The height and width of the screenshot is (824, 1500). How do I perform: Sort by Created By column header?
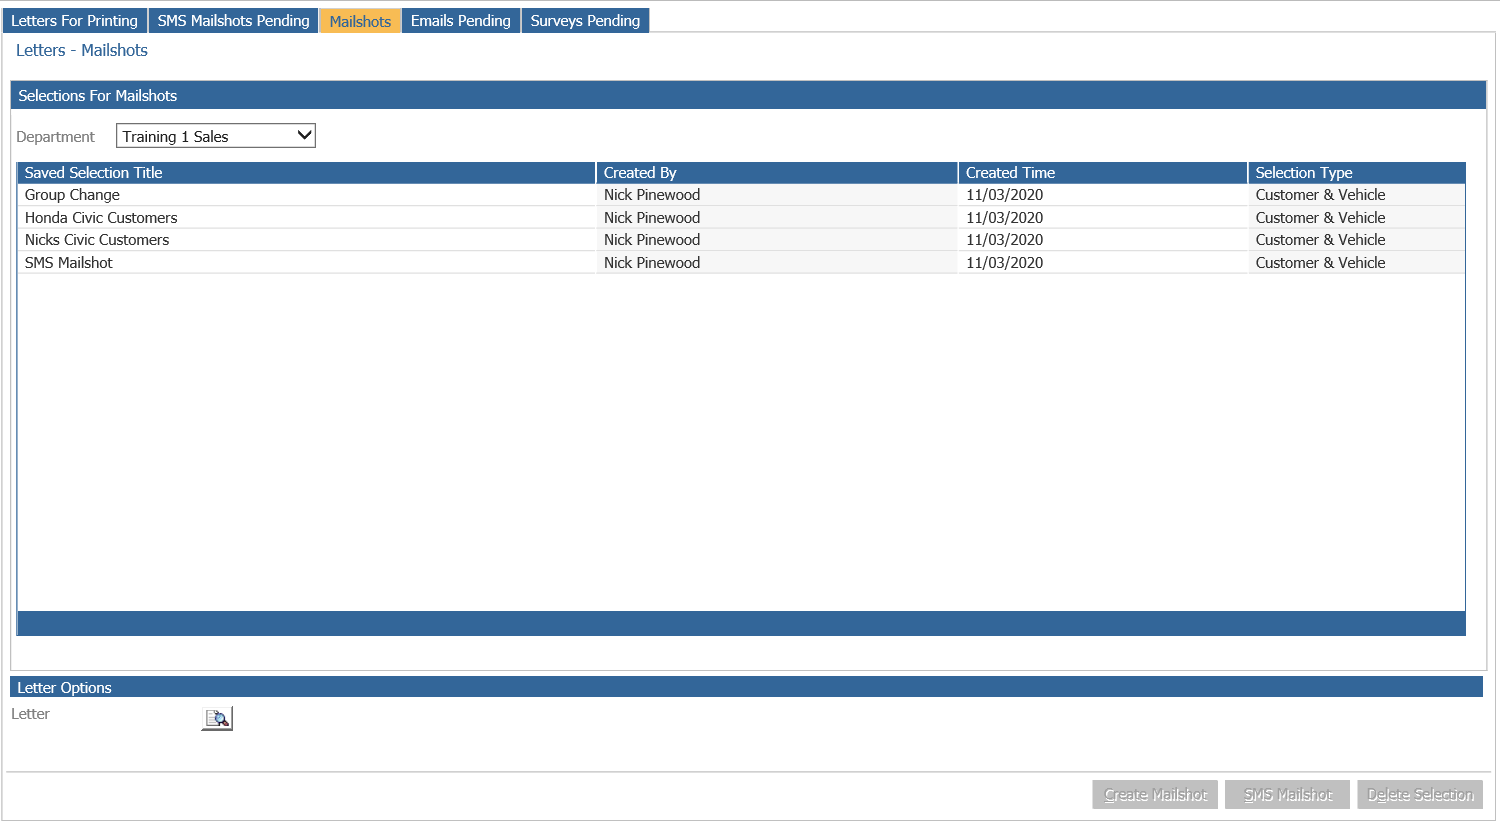[x=777, y=173]
